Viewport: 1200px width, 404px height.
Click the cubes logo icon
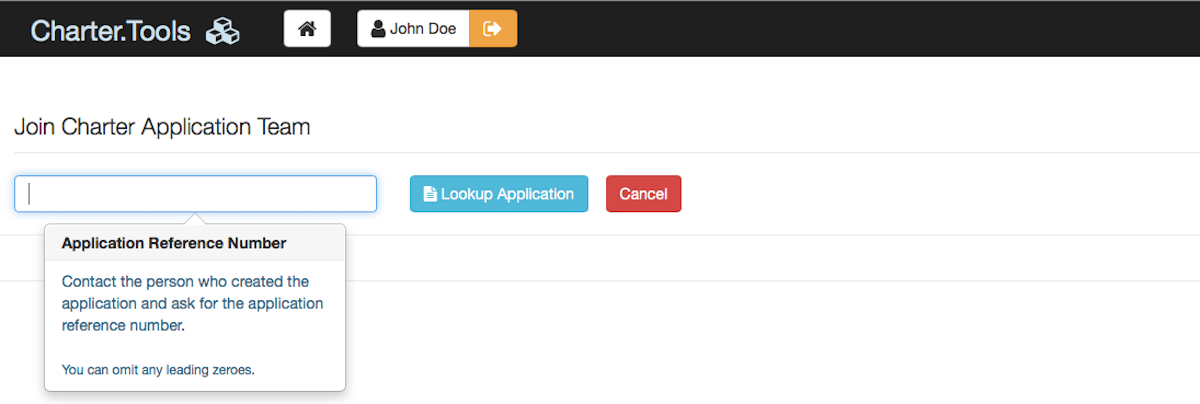223,32
